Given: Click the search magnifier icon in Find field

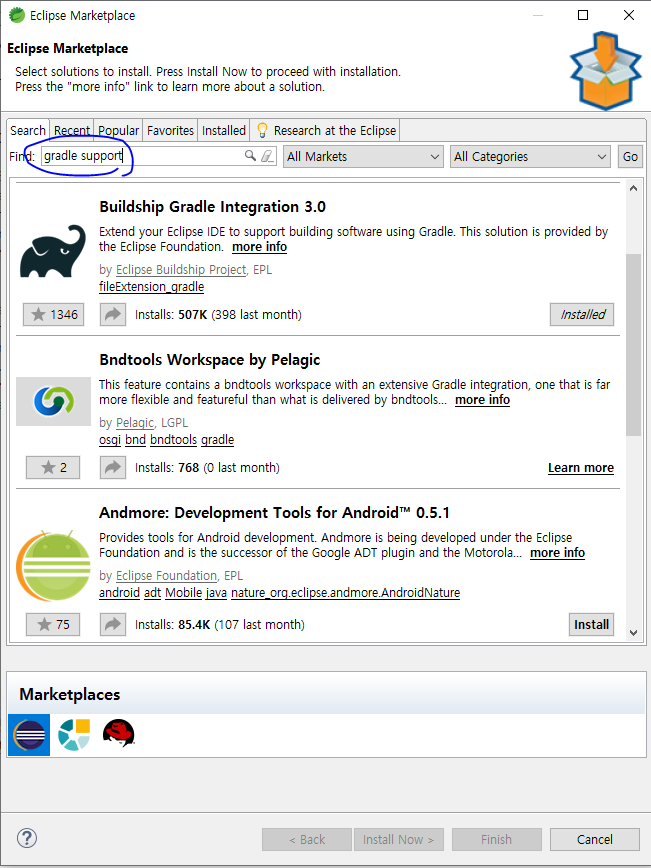Looking at the screenshot, I should point(250,156).
